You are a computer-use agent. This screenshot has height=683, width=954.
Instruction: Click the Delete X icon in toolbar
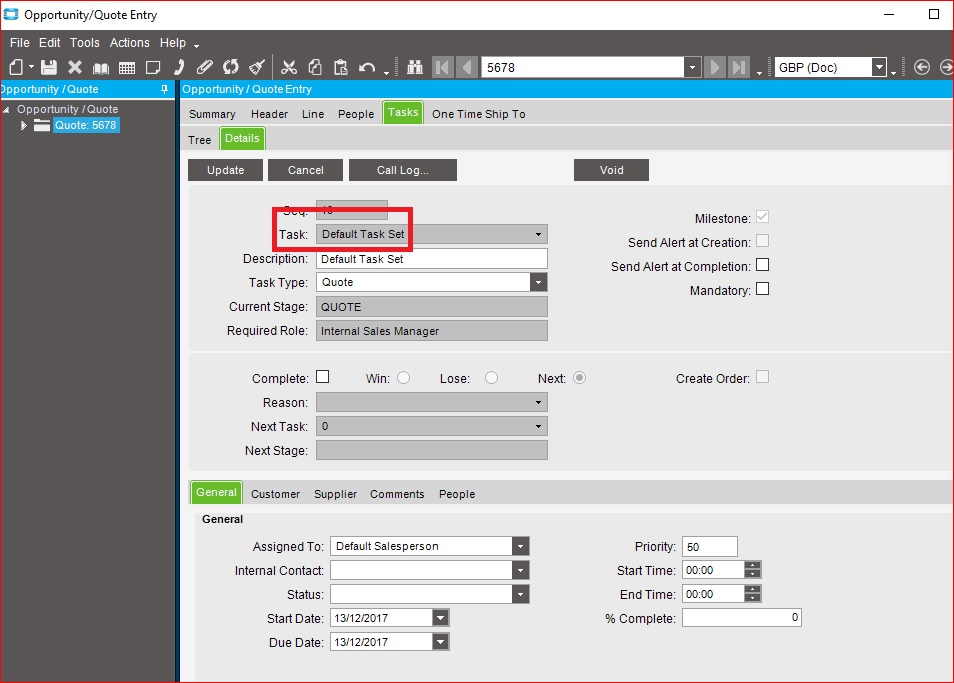(x=75, y=67)
